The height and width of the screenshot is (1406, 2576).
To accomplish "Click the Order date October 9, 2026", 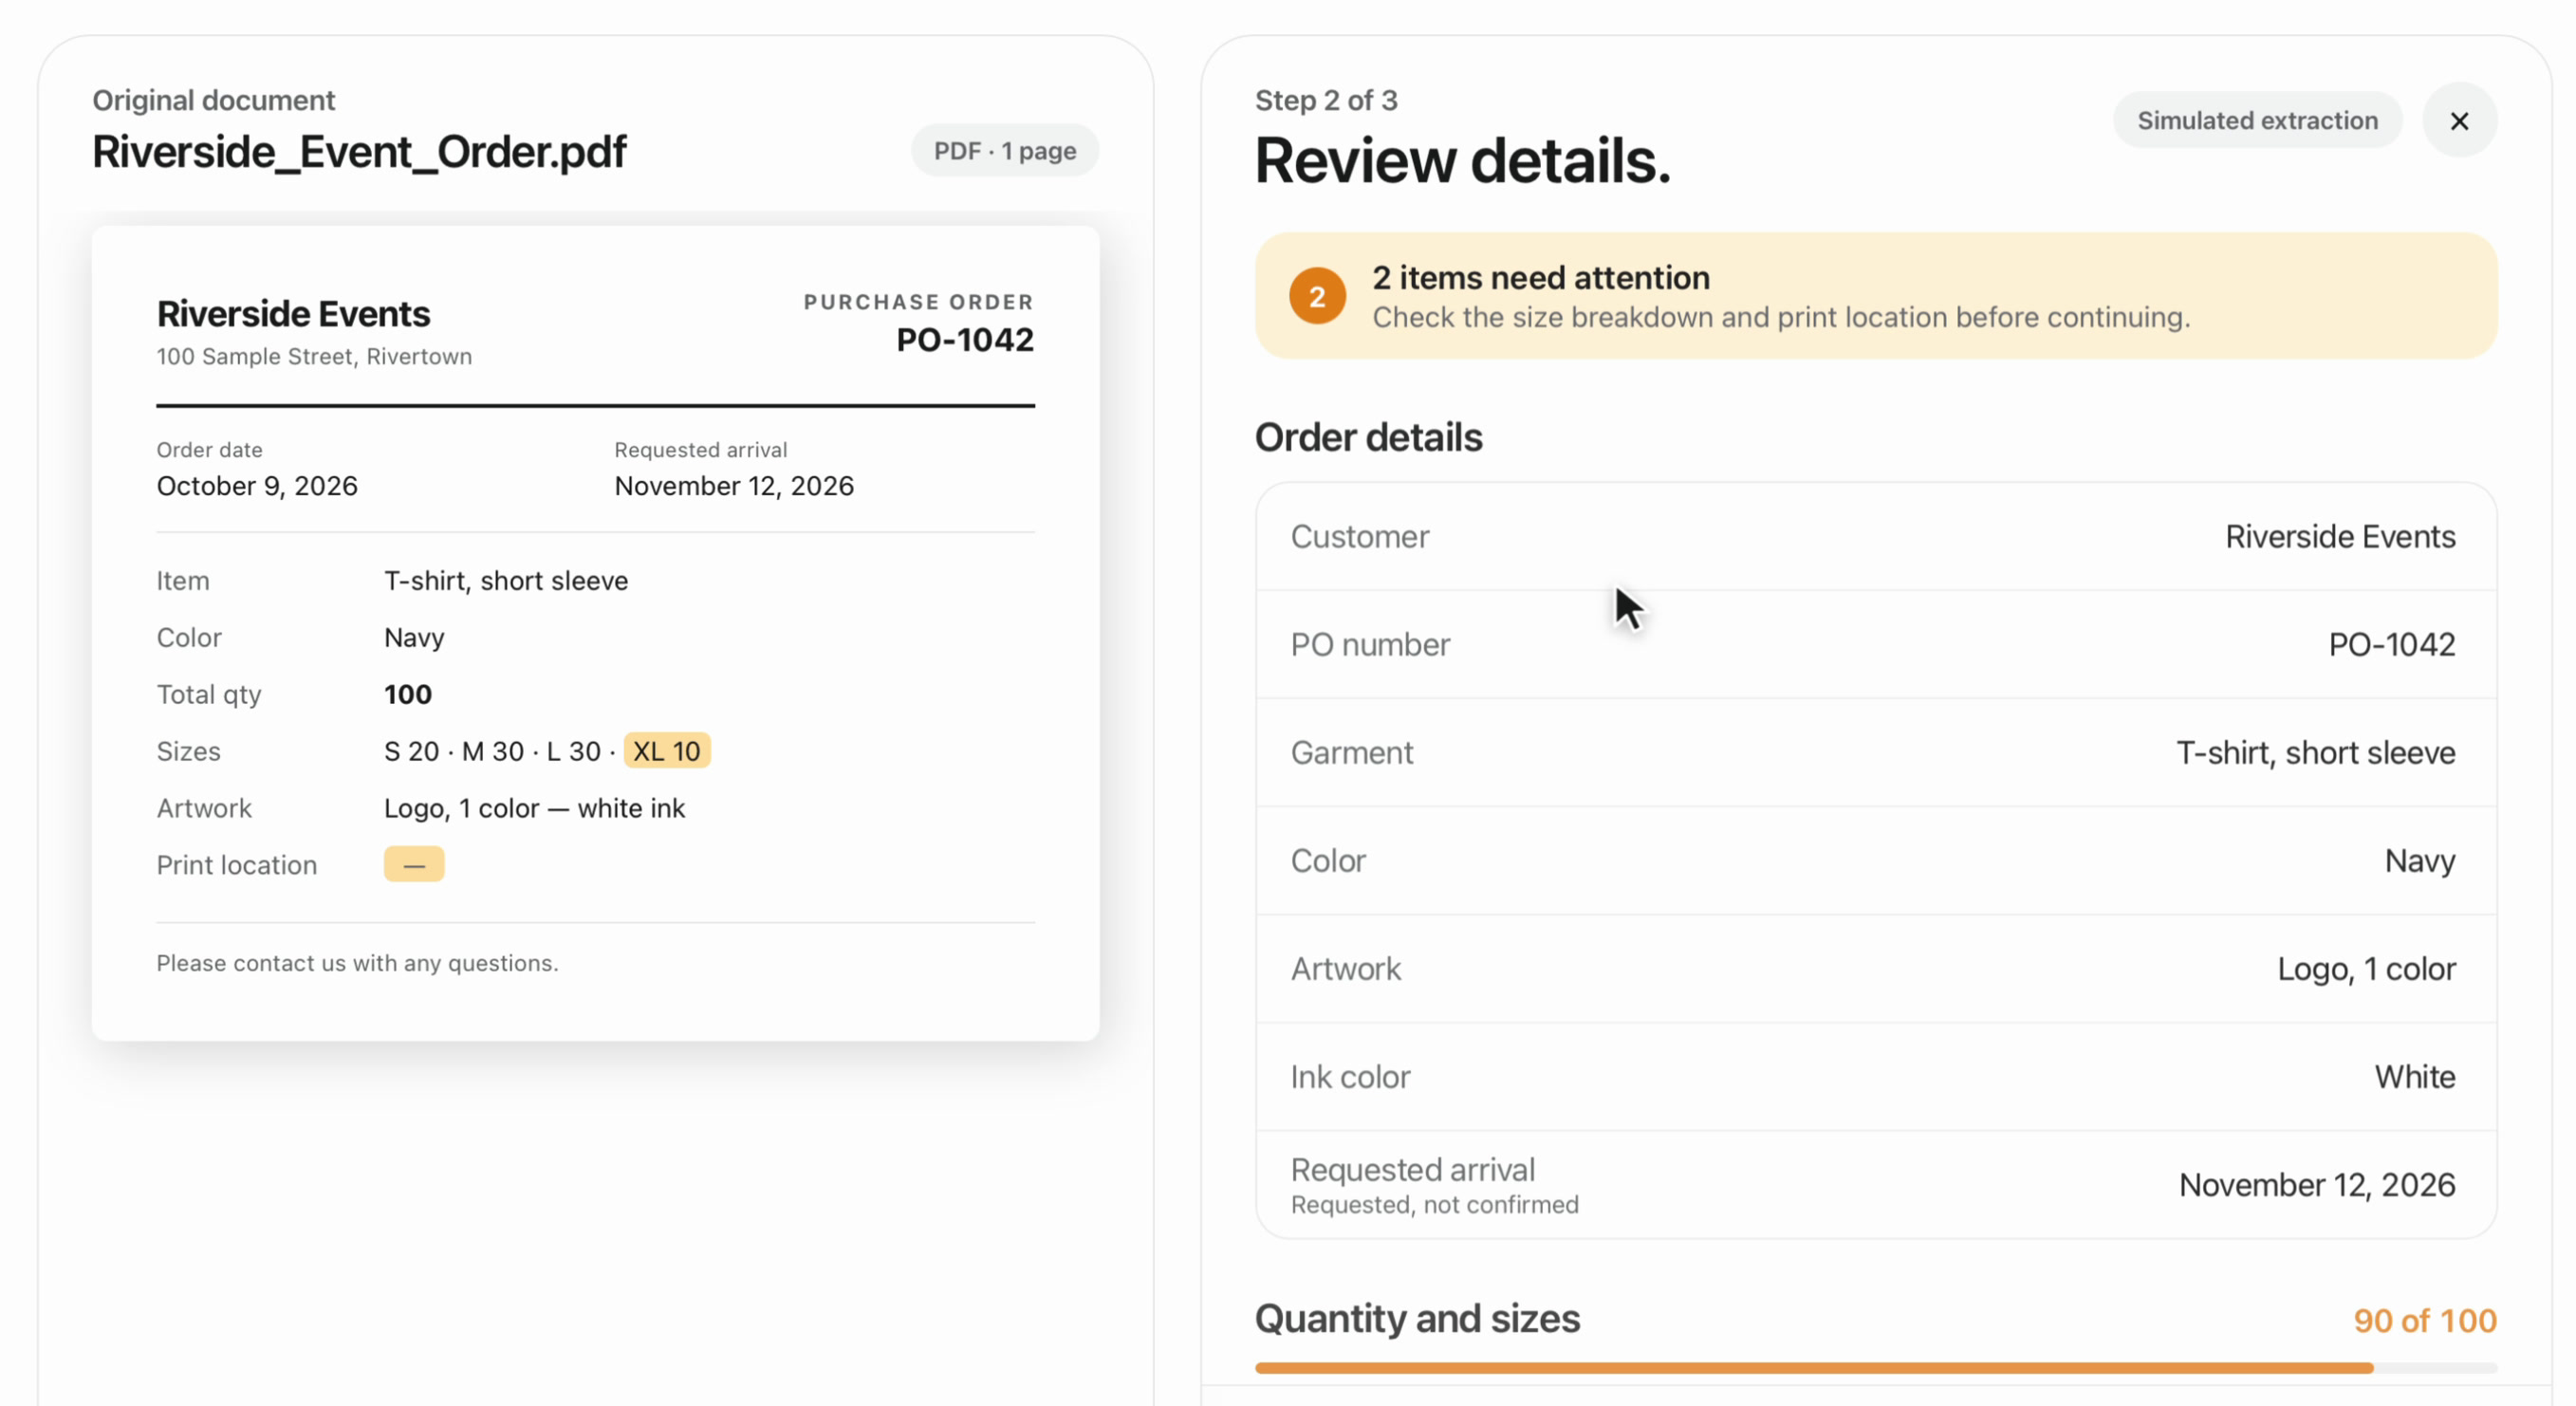I will [x=257, y=486].
